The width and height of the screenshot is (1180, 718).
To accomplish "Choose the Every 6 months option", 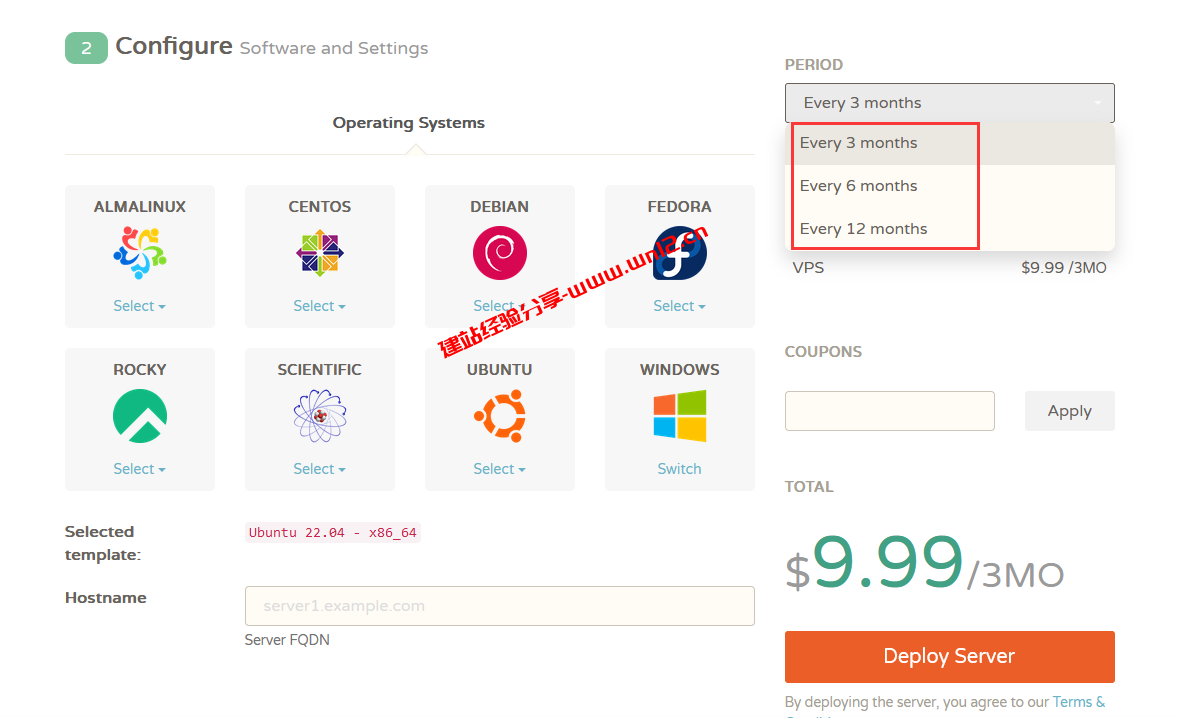I will (858, 186).
